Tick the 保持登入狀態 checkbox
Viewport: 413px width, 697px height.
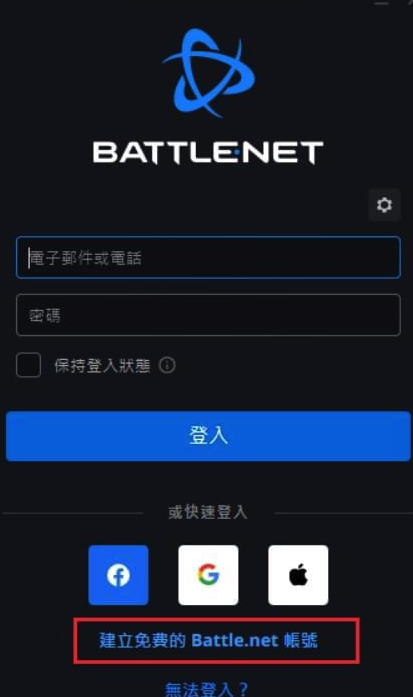(x=28, y=365)
